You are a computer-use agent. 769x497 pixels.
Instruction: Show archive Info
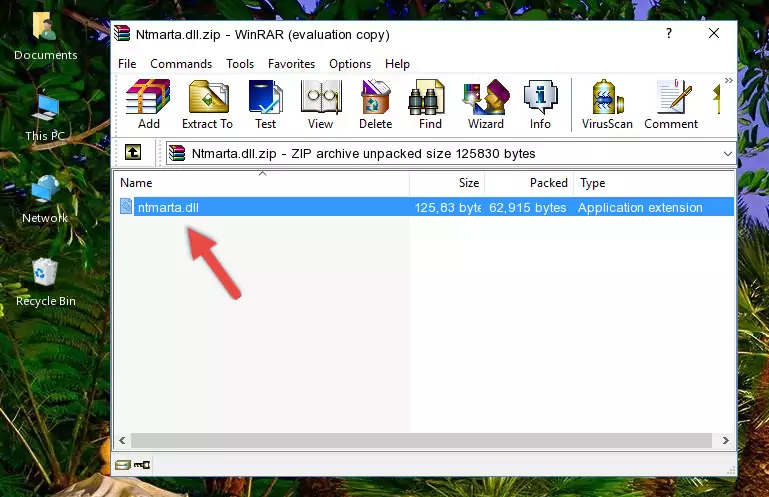tap(540, 104)
